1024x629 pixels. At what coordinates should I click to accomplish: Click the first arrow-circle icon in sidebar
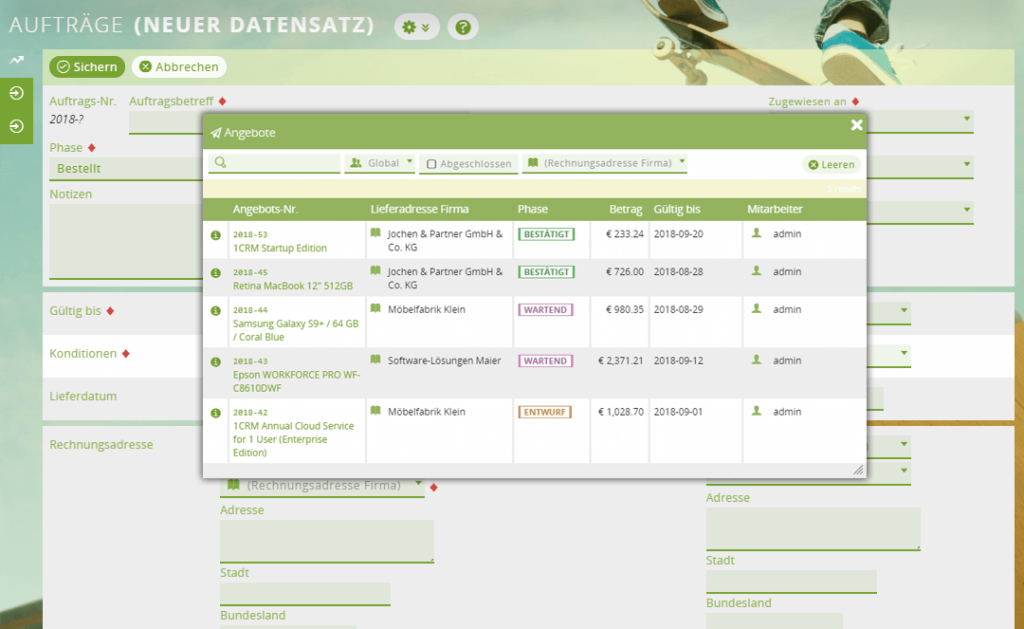click(16, 93)
